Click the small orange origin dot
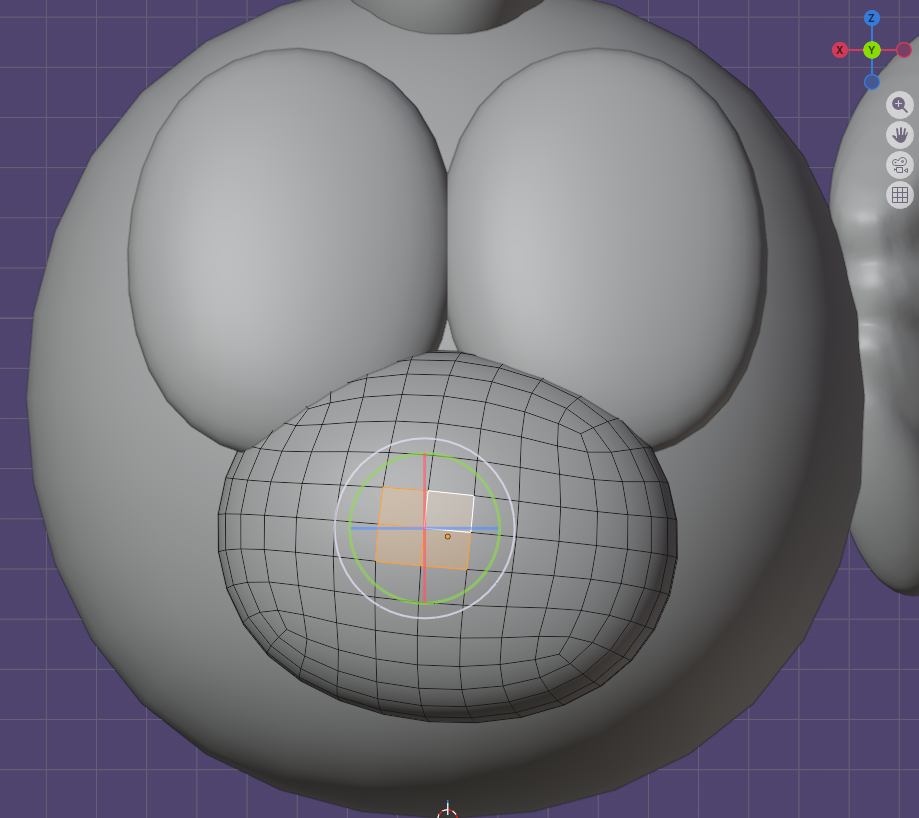 pos(447,536)
